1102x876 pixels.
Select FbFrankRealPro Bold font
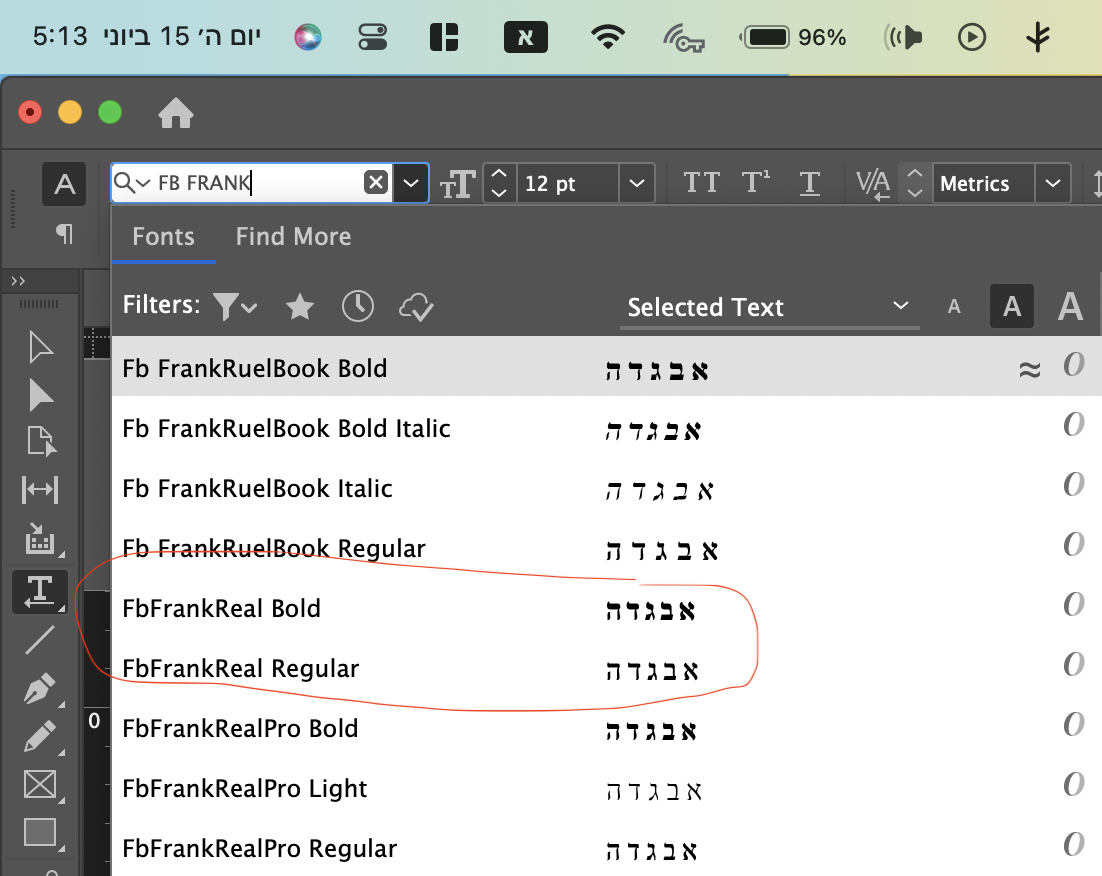[606, 728]
